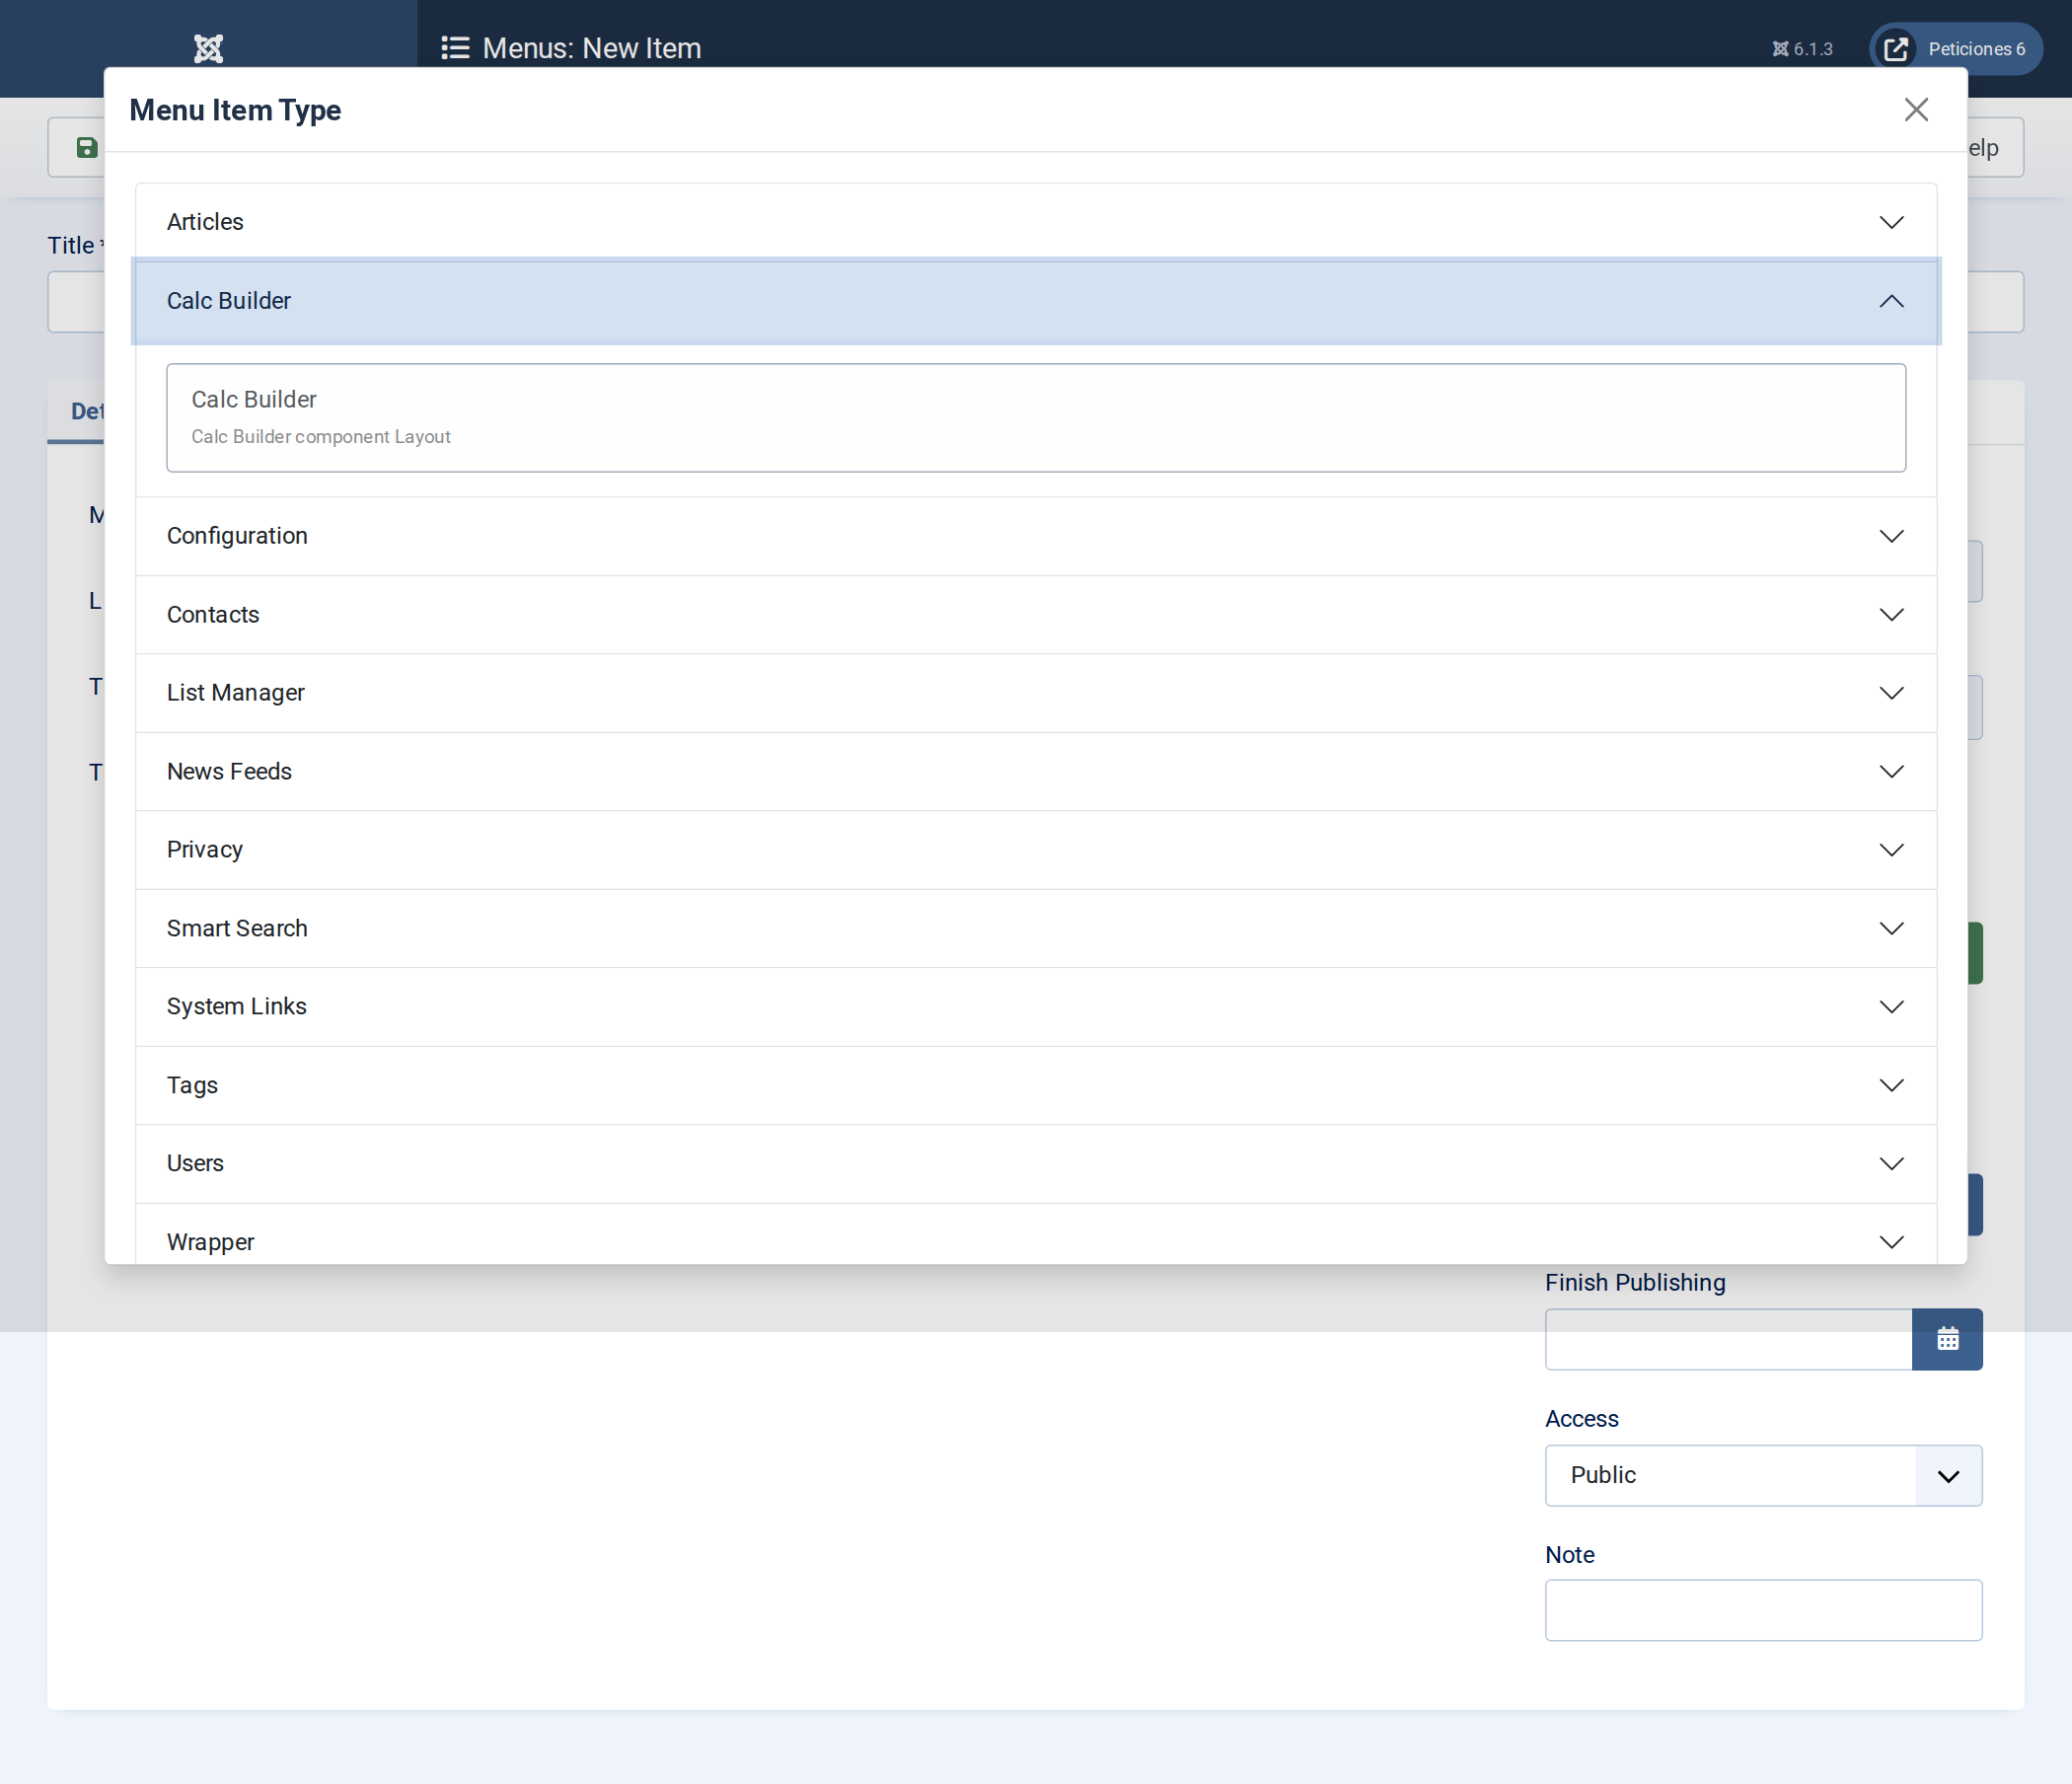The height and width of the screenshot is (1784, 2072).
Task: Click the Access field label
Action: click(1581, 1419)
